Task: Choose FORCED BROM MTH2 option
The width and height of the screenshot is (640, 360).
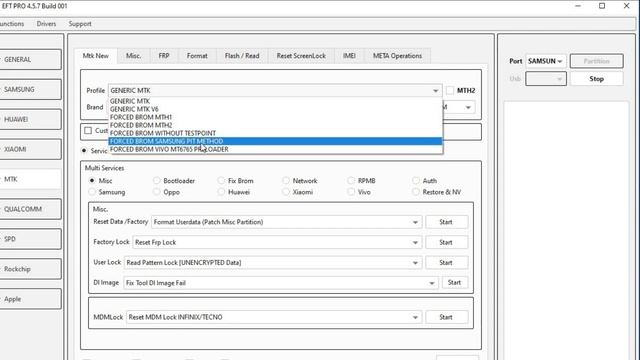Action: pos(276,125)
